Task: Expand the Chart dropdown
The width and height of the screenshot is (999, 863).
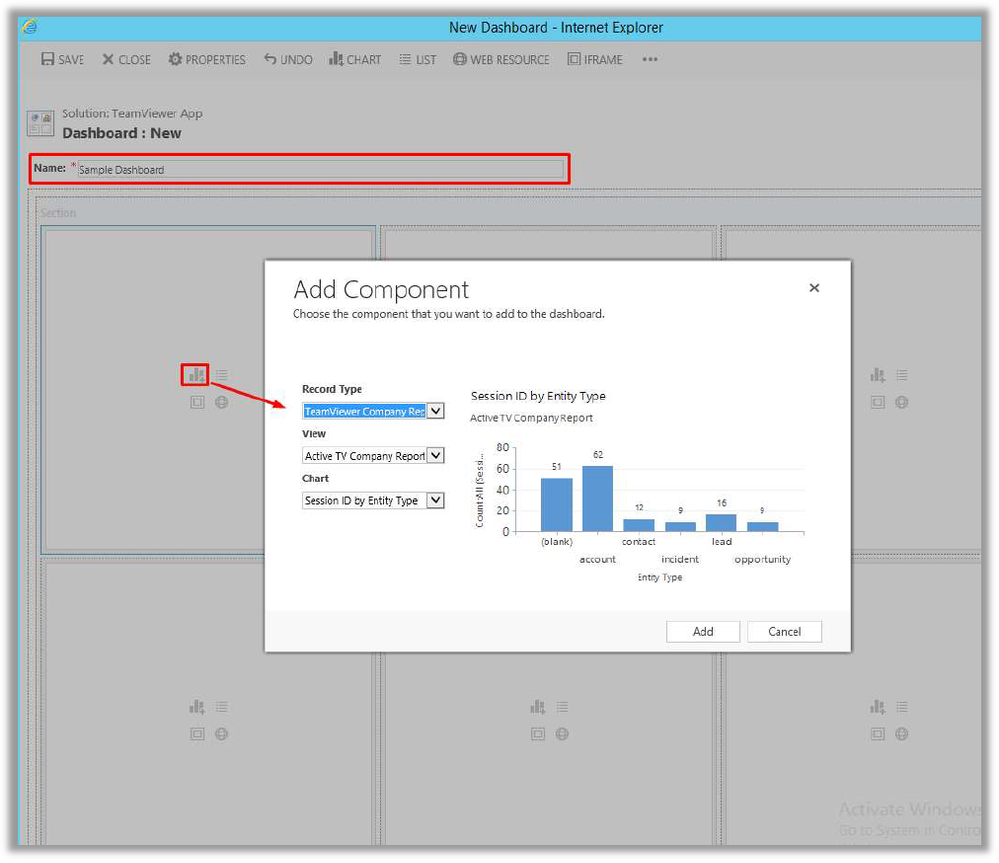Action: pos(435,501)
